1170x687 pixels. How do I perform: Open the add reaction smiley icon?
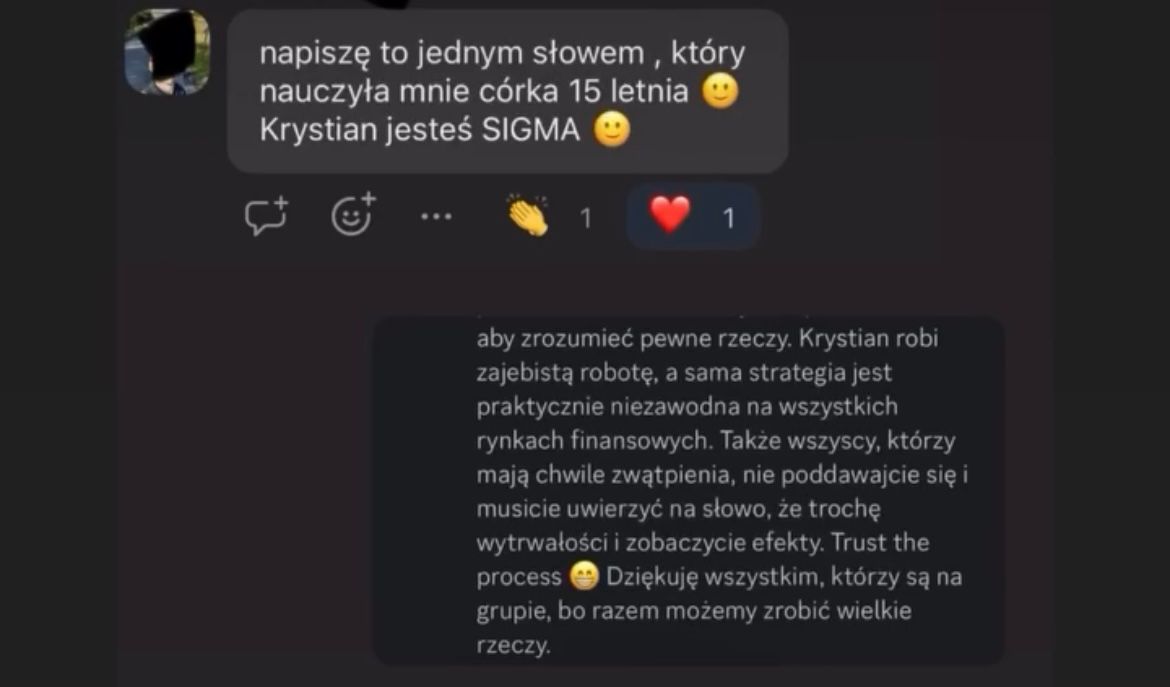coord(353,214)
